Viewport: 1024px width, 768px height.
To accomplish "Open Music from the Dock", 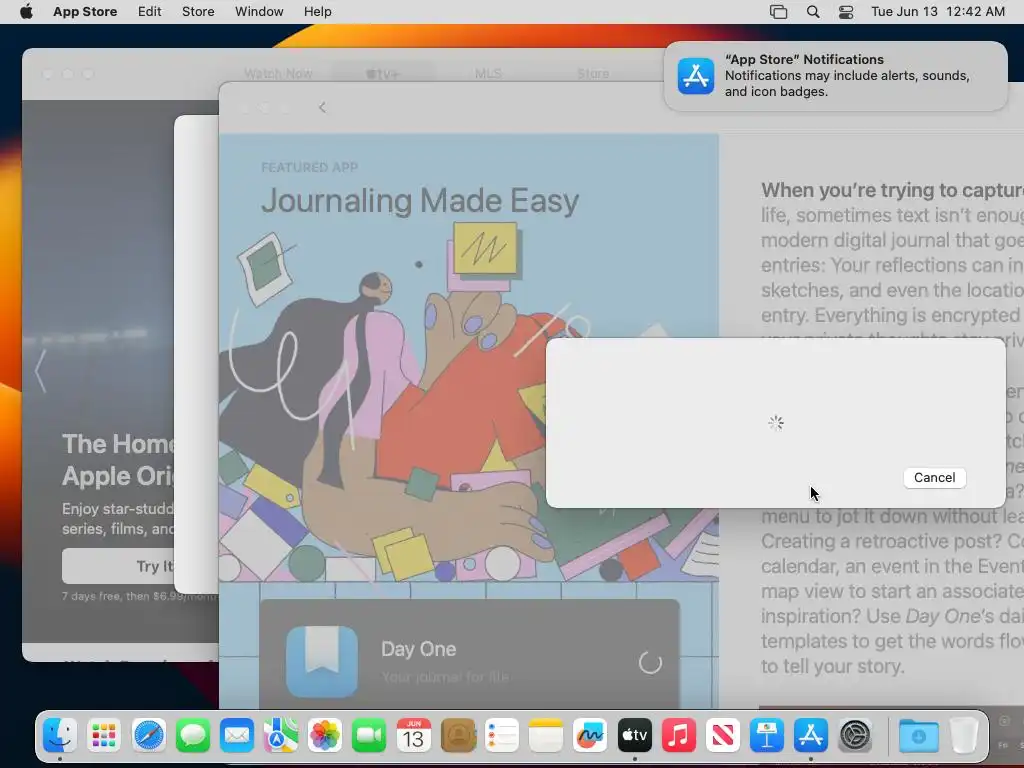I will pos(679,736).
